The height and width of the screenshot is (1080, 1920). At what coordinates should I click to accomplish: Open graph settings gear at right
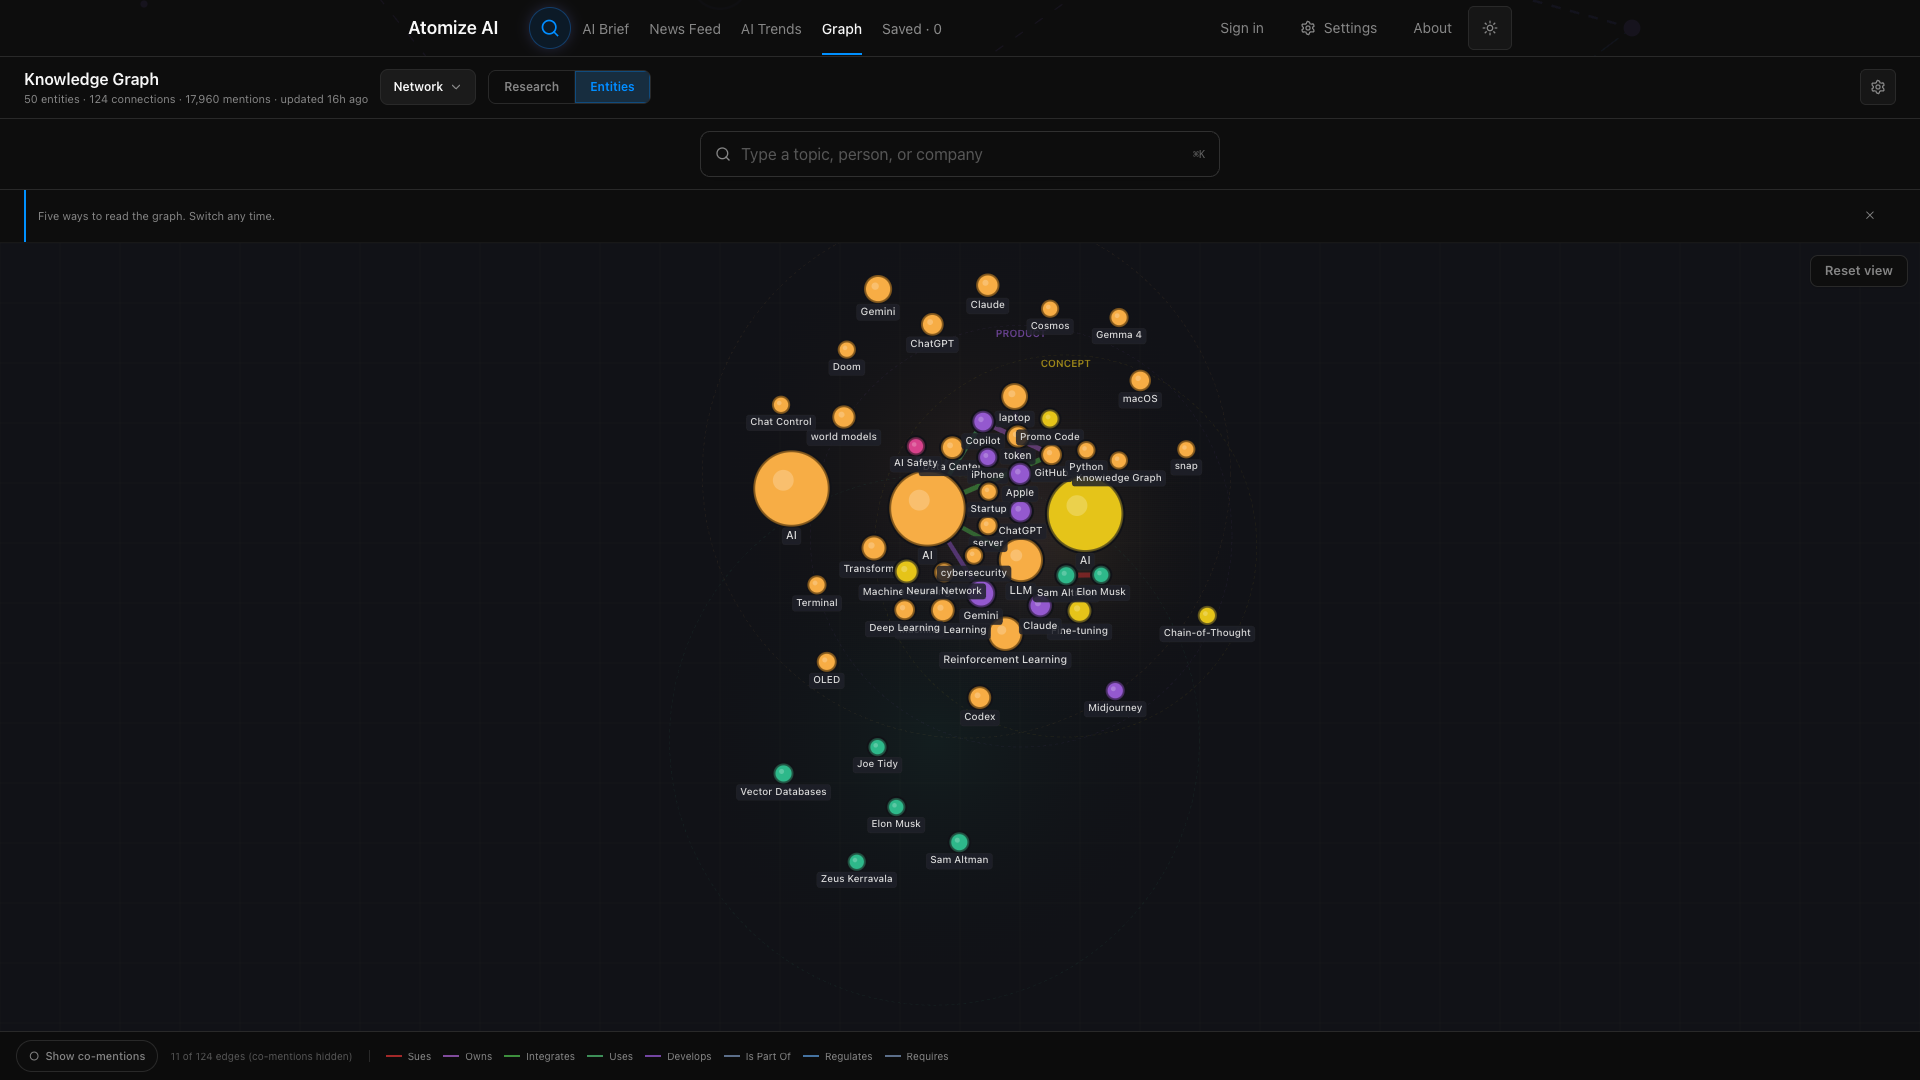pos(1878,87)
